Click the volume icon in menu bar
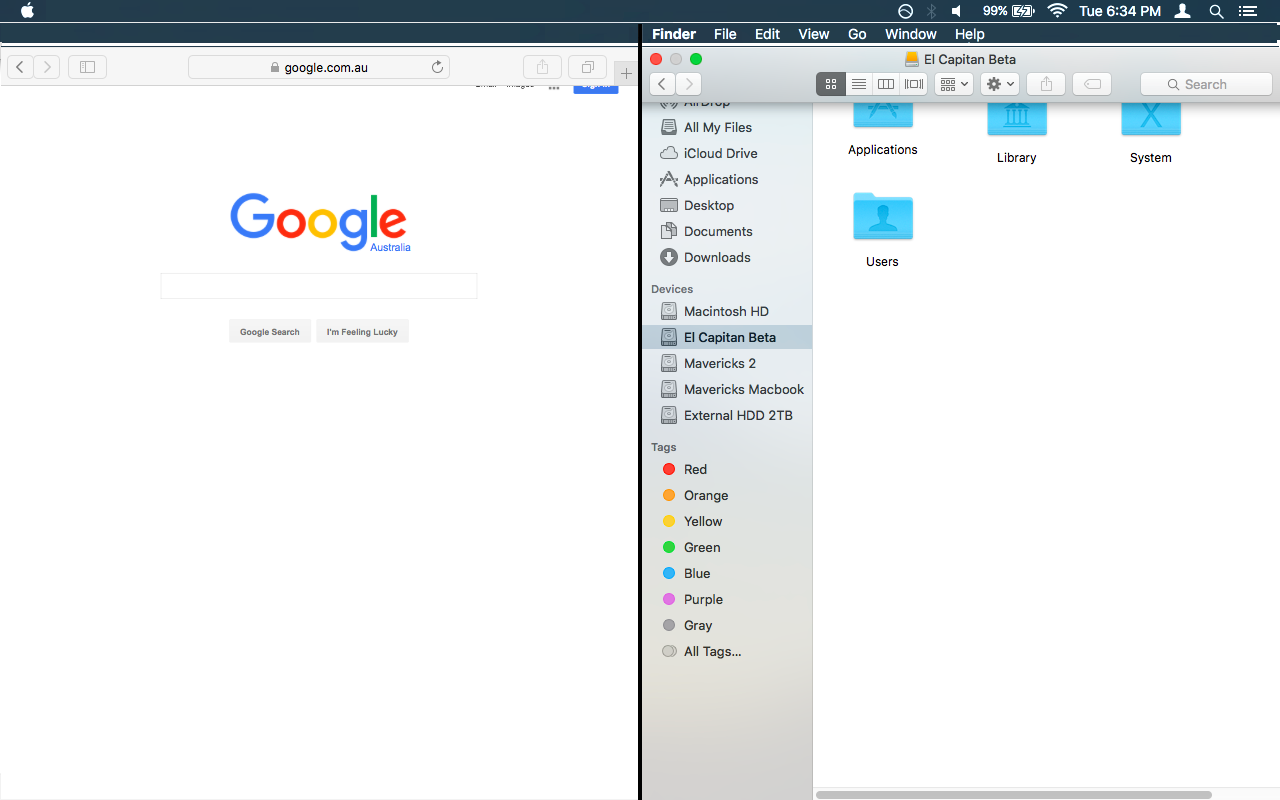The height and width of the screenshot is (800, 1280). [957, 11]
